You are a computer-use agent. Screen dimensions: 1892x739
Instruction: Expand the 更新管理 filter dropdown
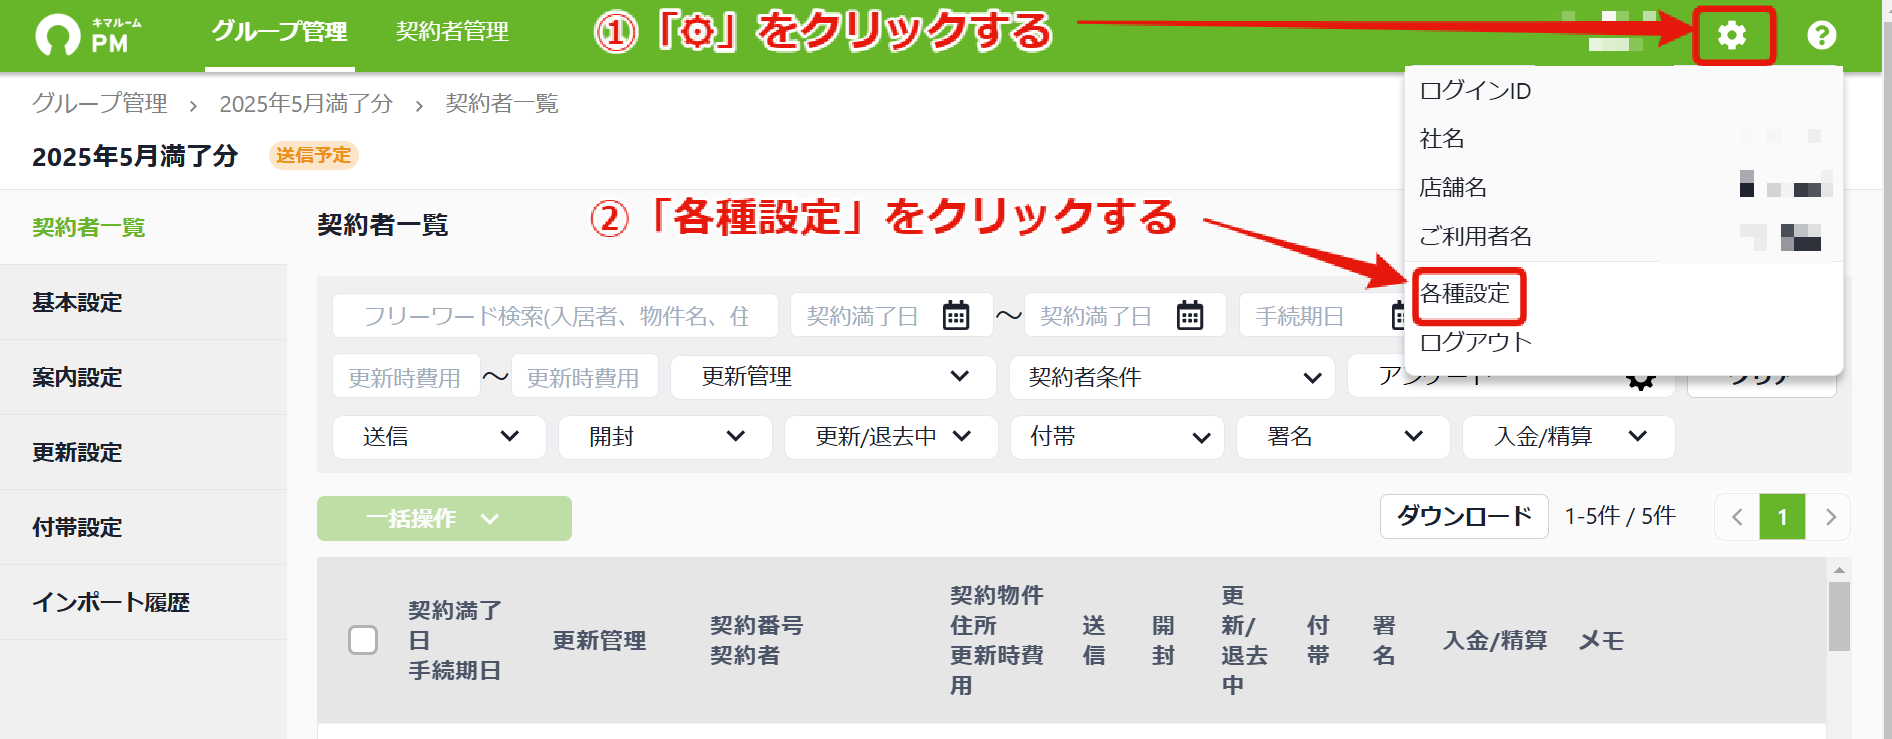coord(833,377)
